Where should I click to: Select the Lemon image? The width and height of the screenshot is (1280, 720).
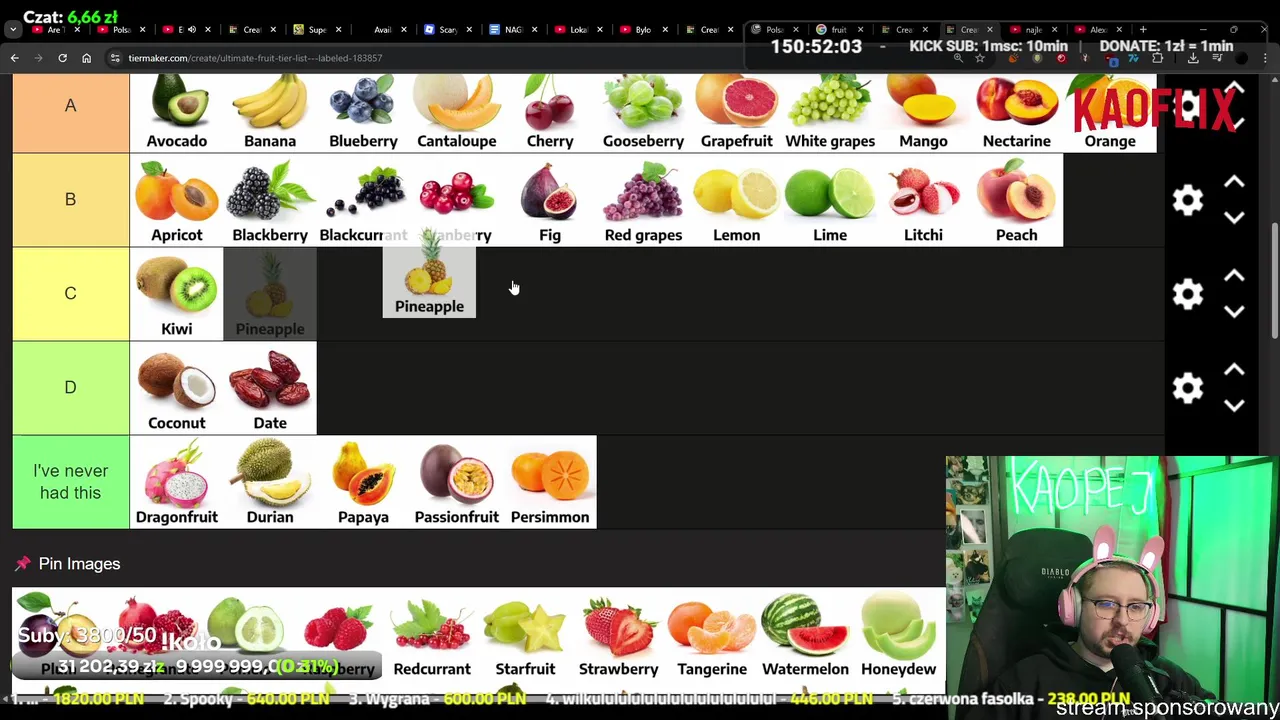(x=736, y=200)
